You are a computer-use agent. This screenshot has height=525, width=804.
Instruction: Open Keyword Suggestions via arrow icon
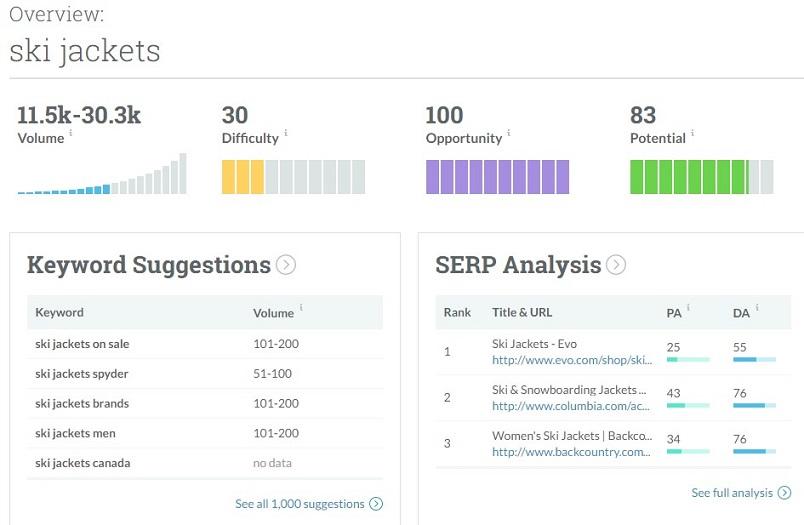[286, 265]
